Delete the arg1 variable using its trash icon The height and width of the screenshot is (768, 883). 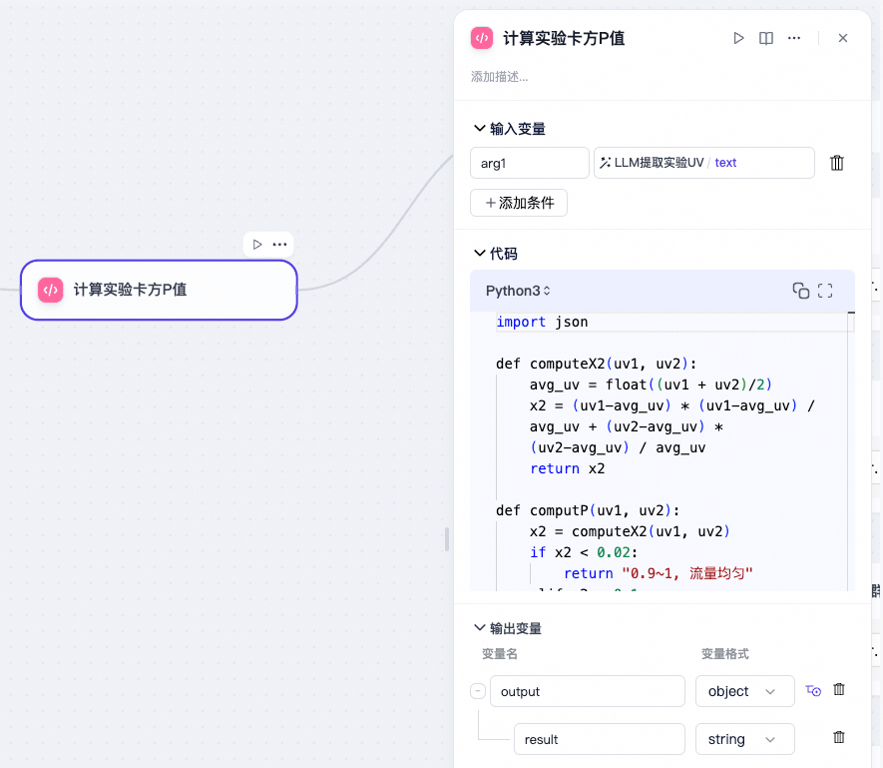coord(837,162)
